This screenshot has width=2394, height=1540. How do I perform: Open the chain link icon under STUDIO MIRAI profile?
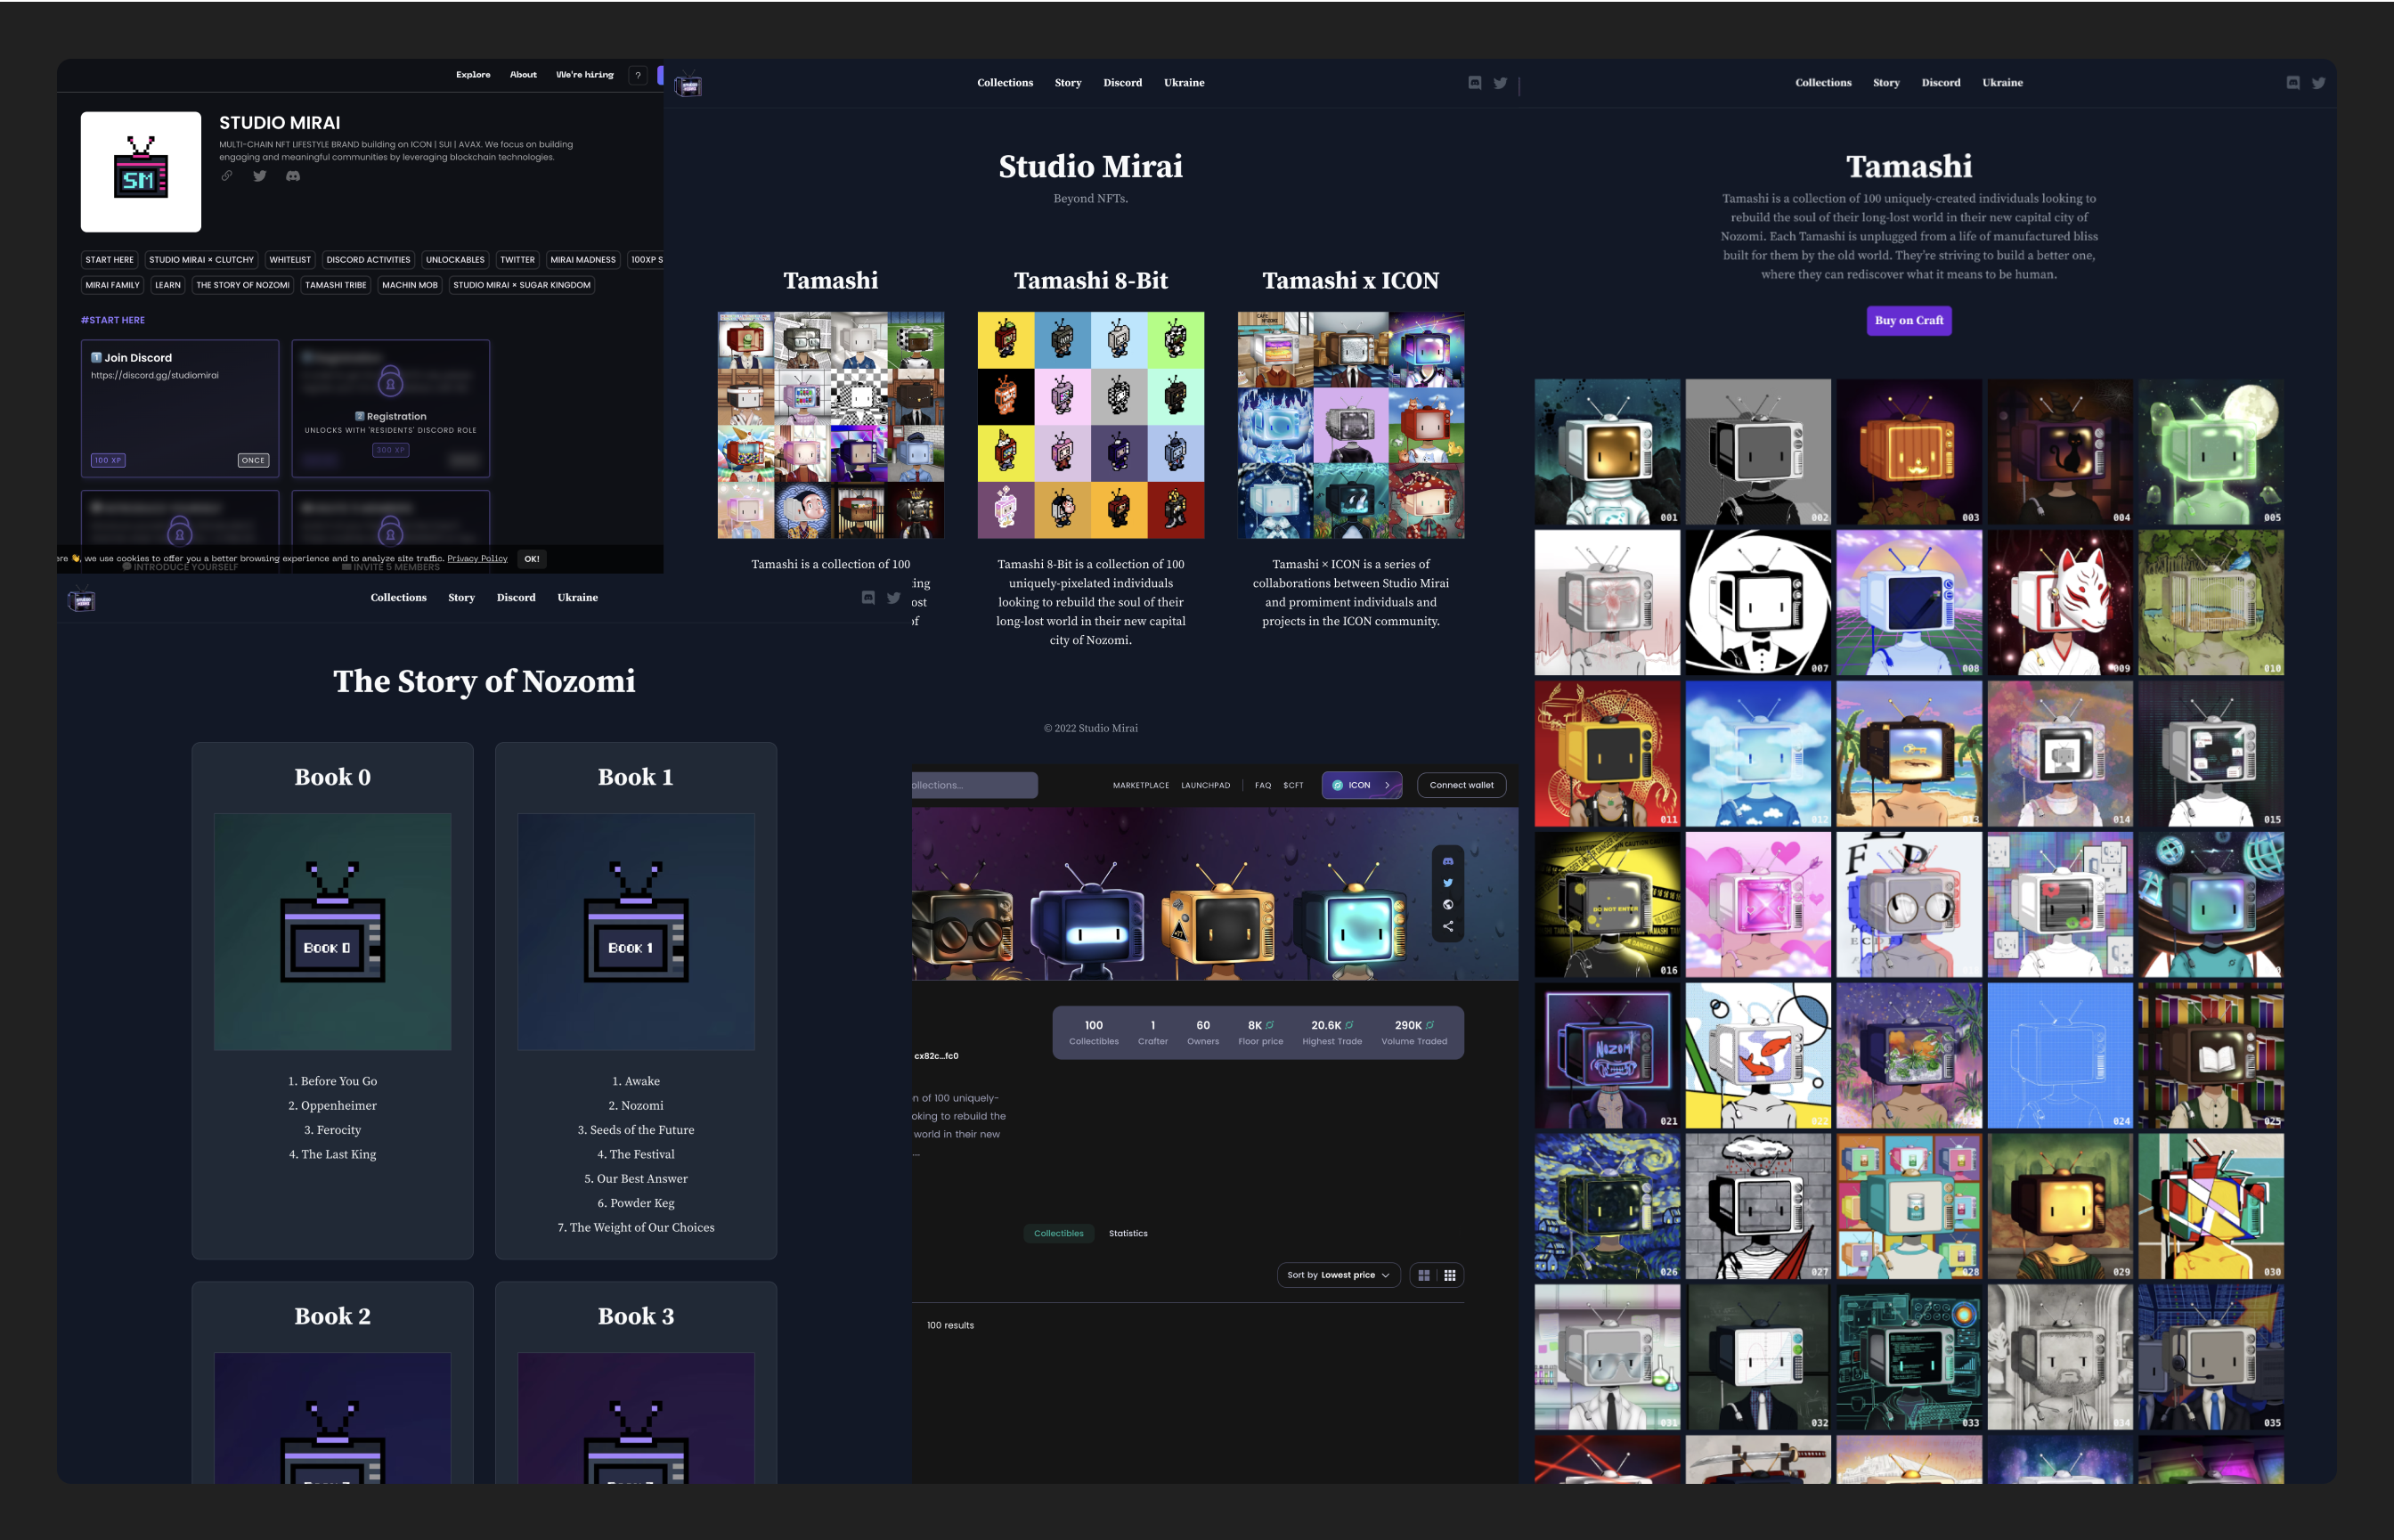point(227,176)
